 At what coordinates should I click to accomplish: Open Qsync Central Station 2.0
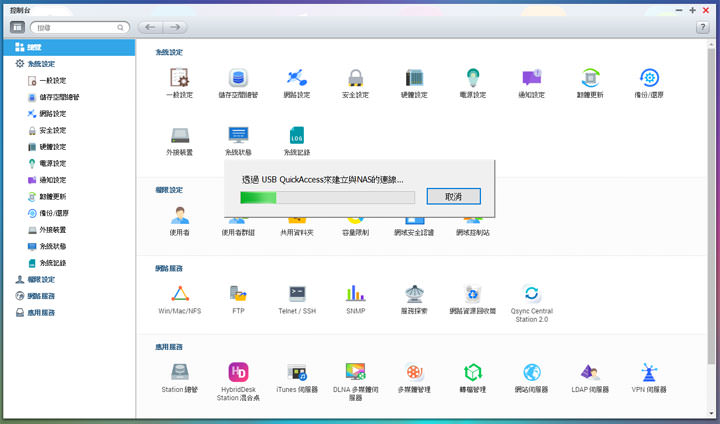[531, 294]
